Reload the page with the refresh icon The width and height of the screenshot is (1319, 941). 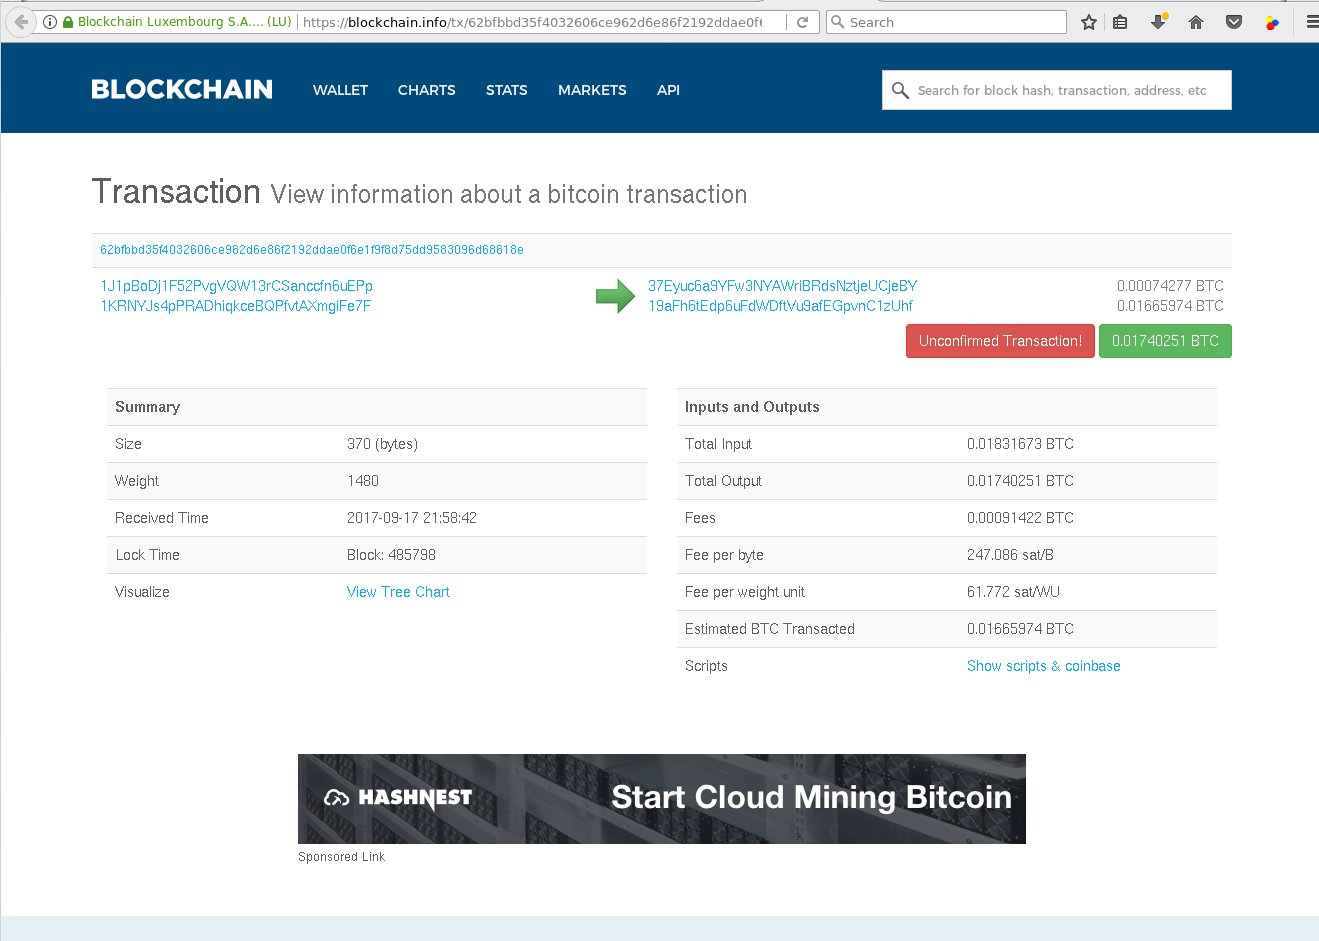802,21
